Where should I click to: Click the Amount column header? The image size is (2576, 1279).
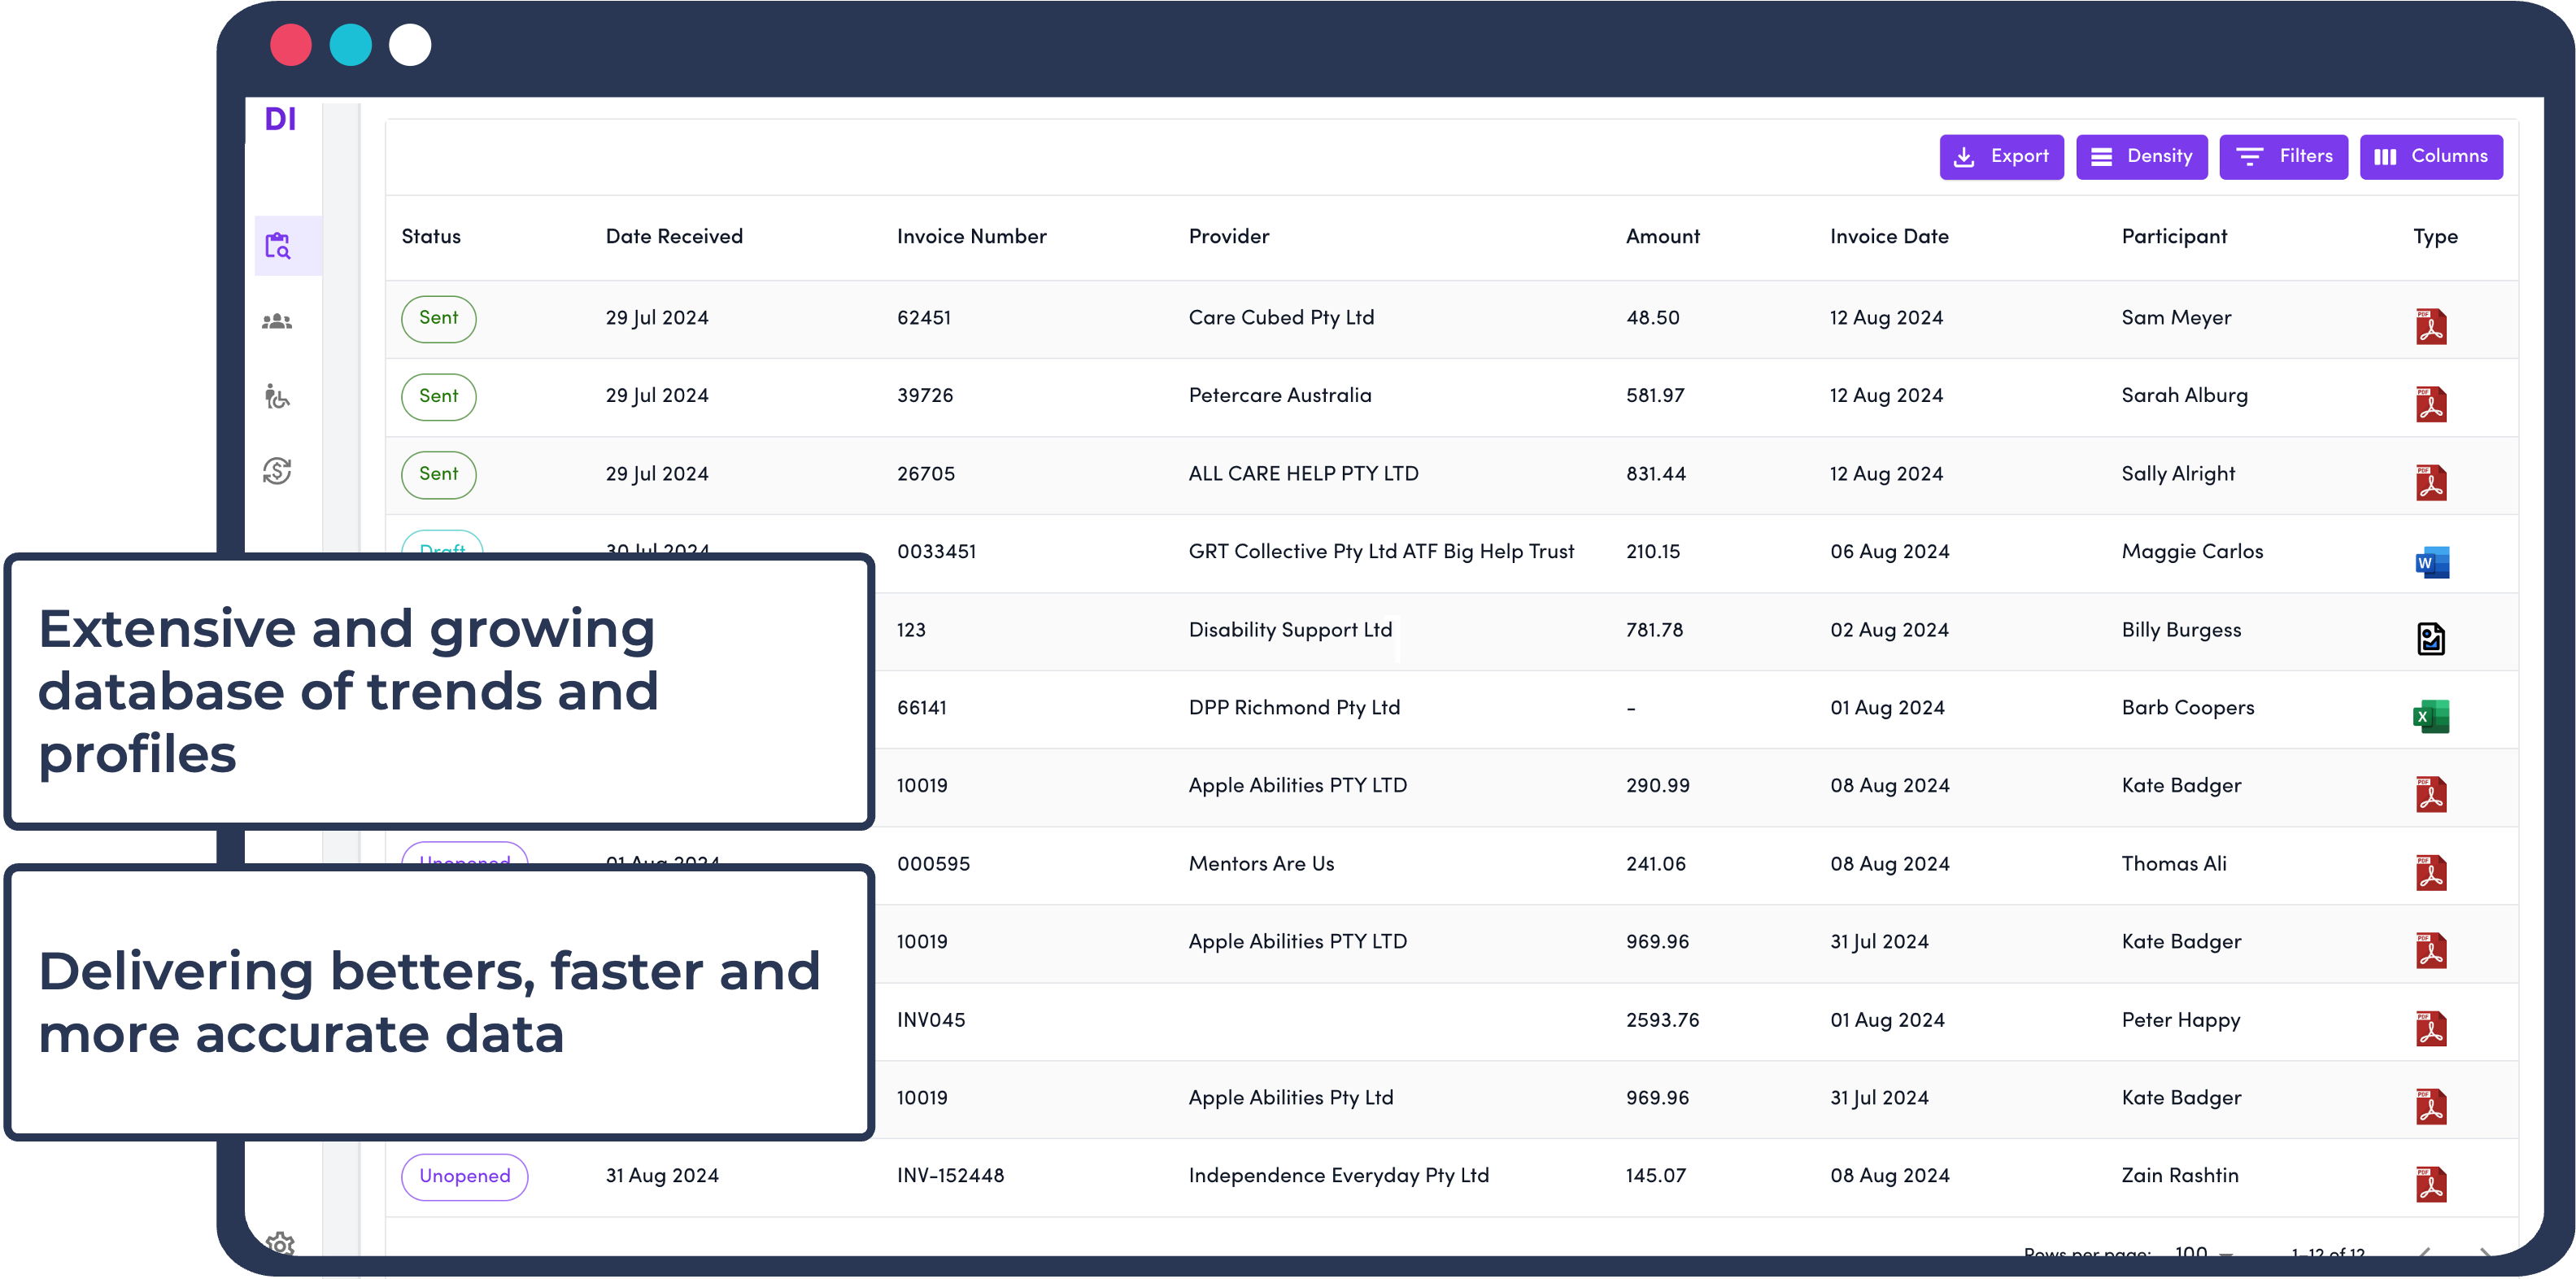[1661, 235]
